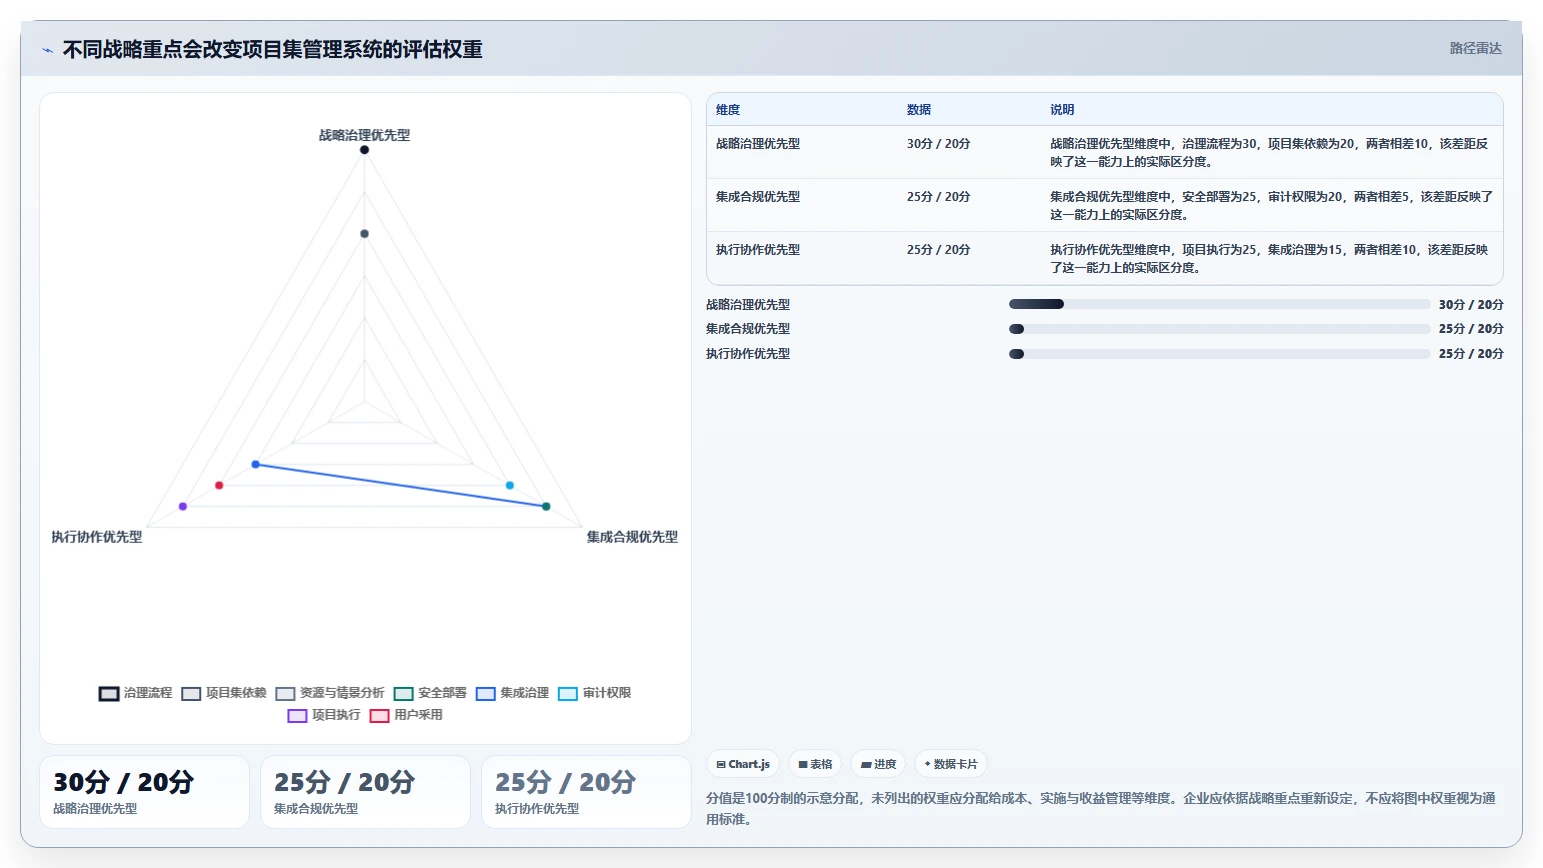The image size is (1543, 868).
Task: Select the red data point on the radar
Action: point(219,485)
